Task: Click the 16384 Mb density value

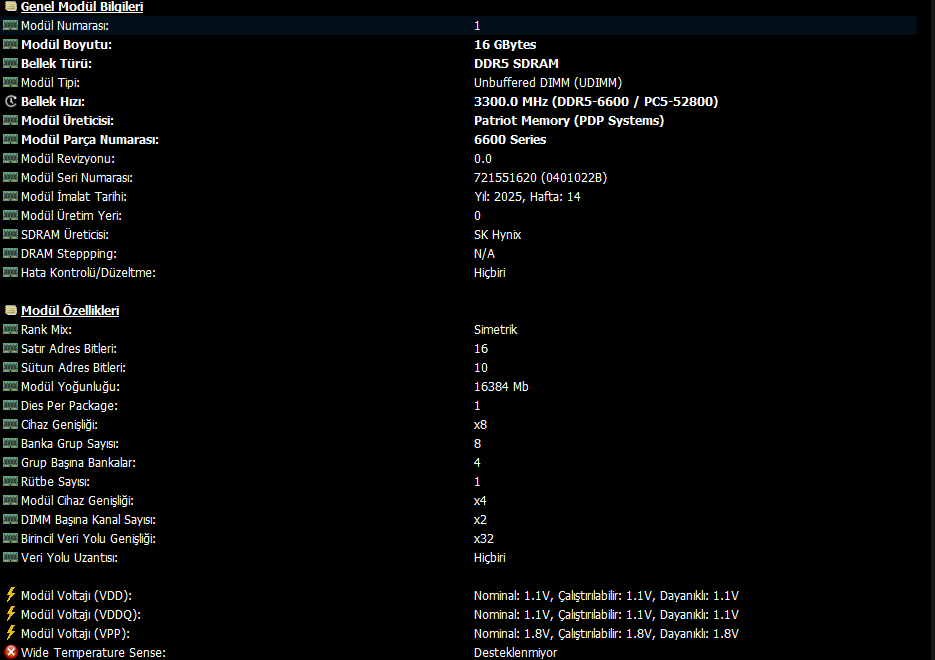Action: pos(501,387)
